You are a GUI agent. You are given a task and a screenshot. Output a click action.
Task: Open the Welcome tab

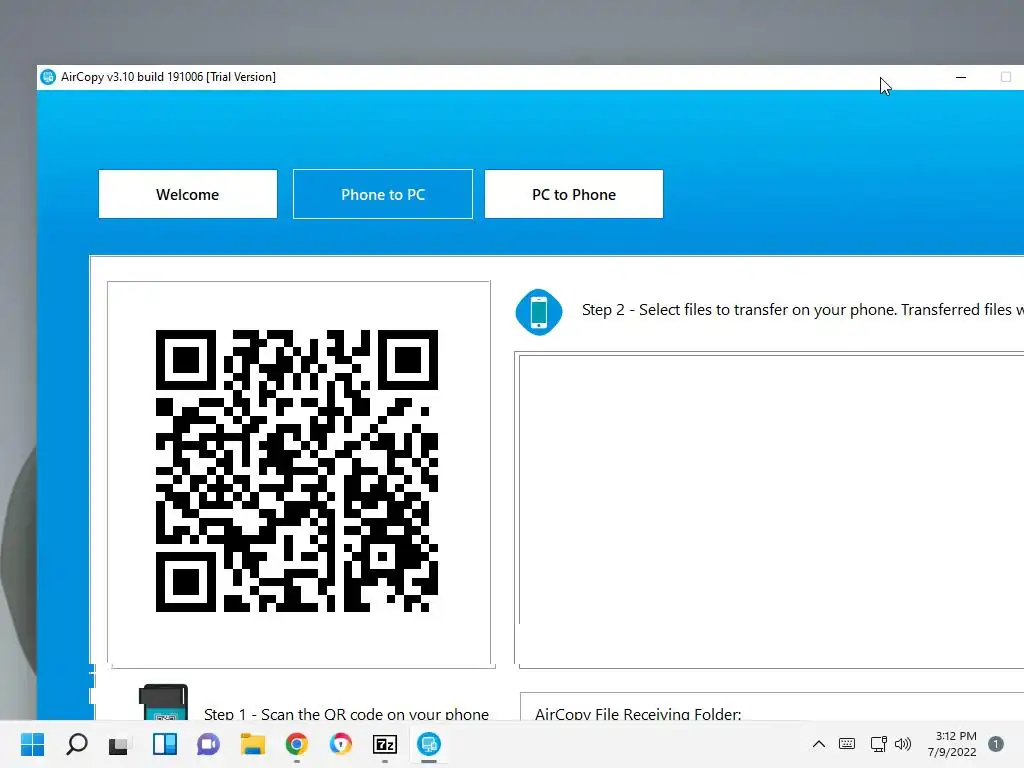tap(187, 194)
